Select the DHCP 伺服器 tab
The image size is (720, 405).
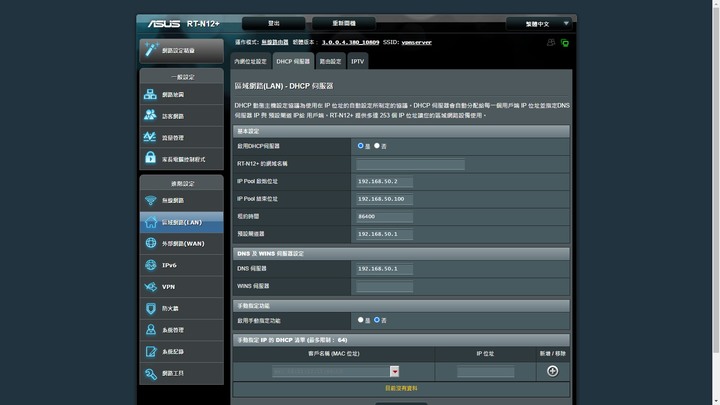pos(293,61)
